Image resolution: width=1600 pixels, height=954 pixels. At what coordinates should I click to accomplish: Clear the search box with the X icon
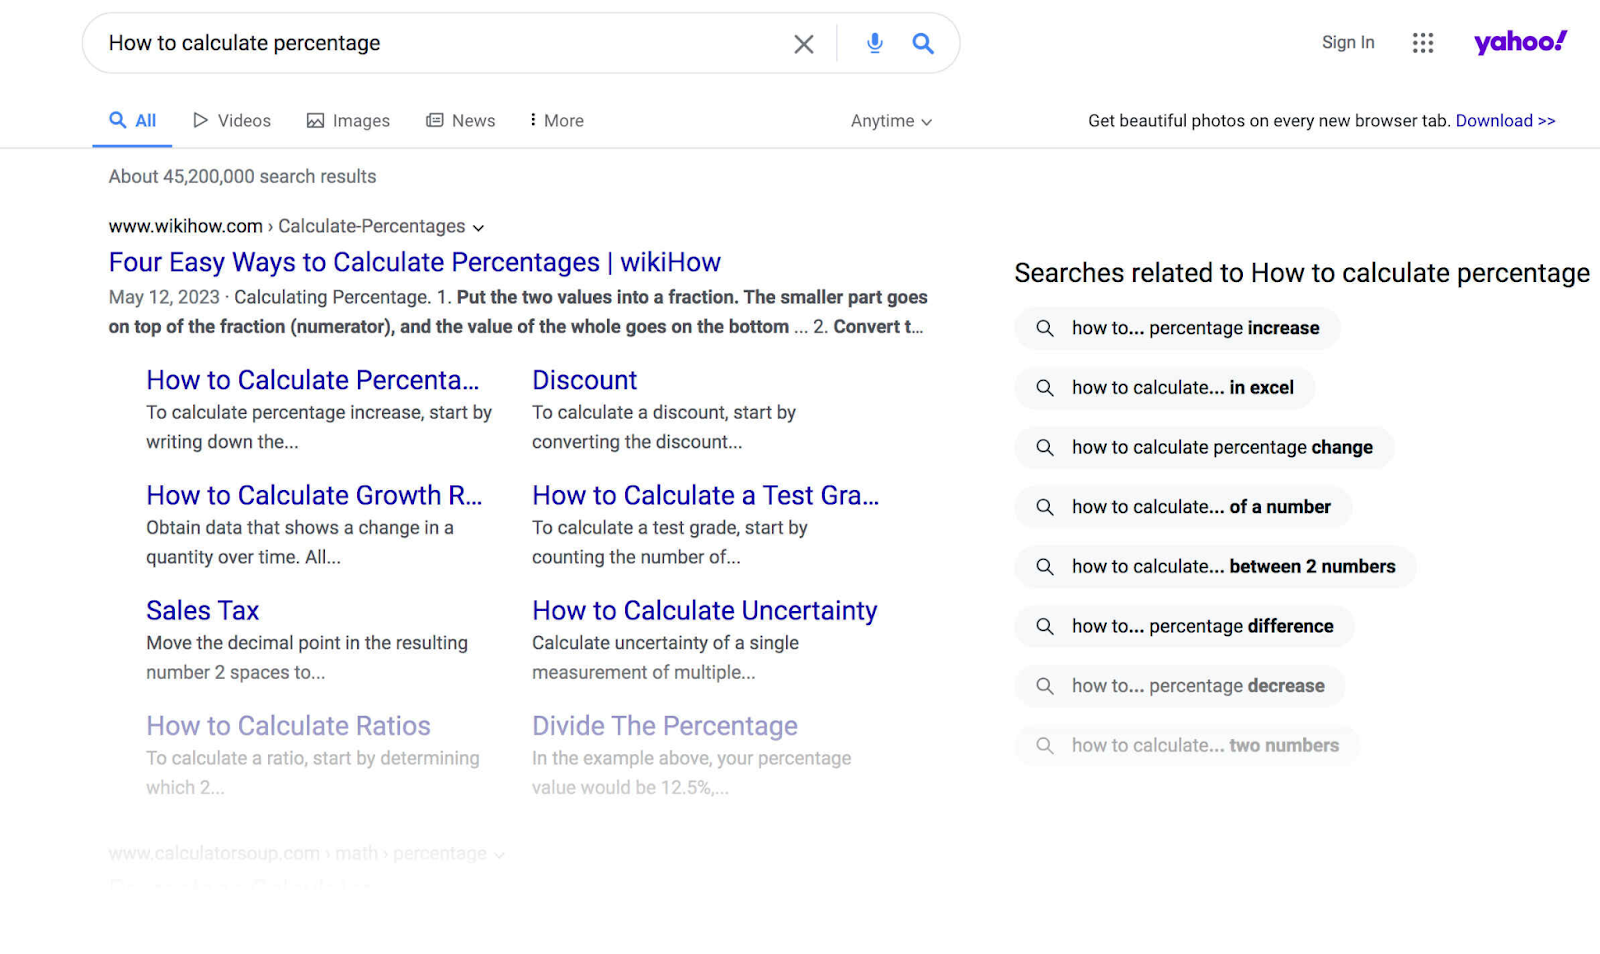[x=804, y=43]
